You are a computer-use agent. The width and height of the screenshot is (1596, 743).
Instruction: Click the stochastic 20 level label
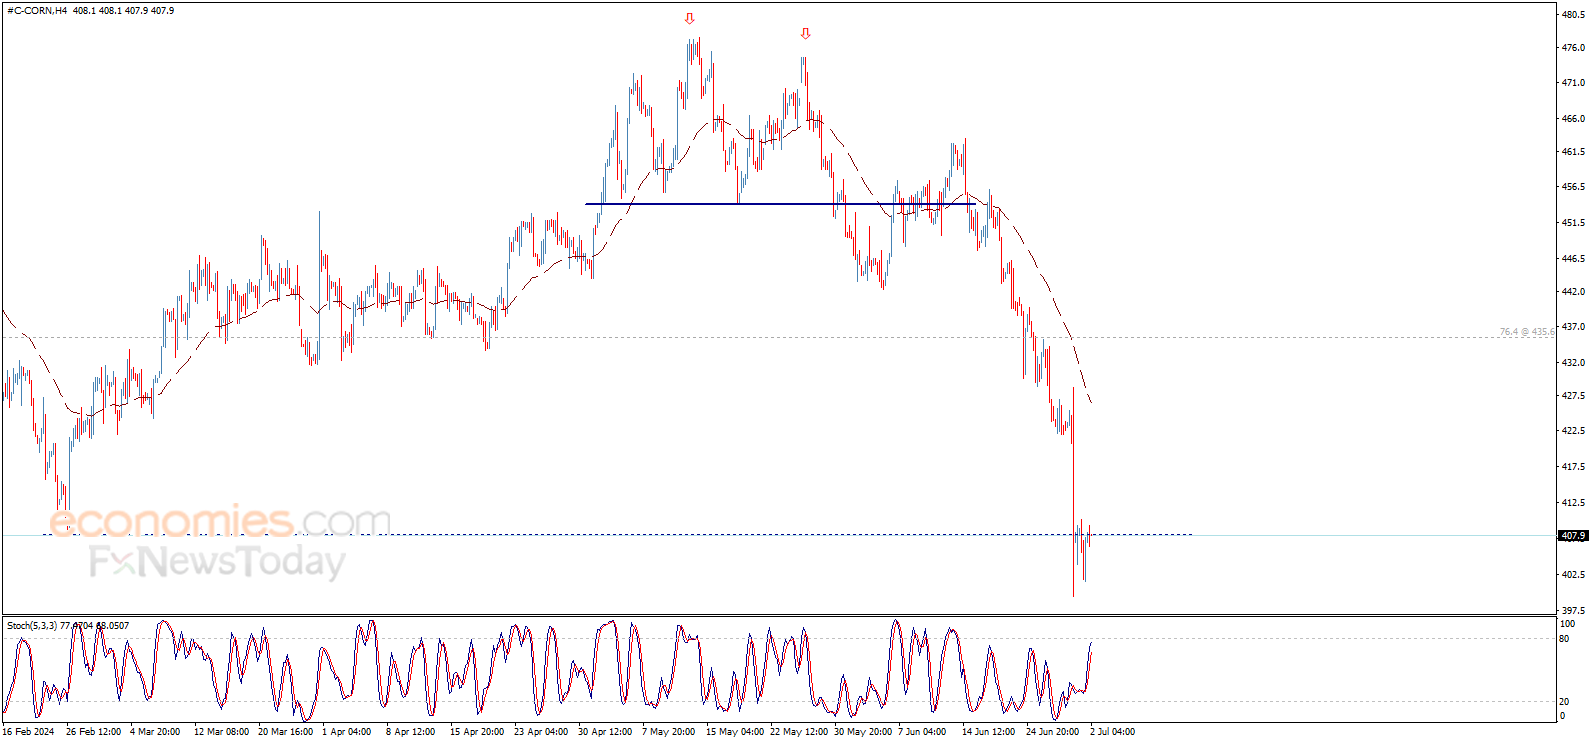pos(1565,702)
